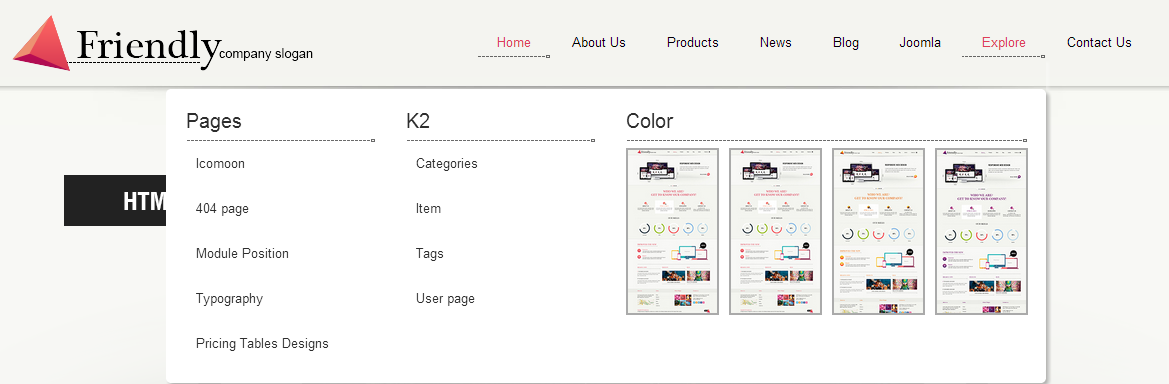This screenshot has height=384, width=1169.
Task: Click the Joomla navigation item
Action: (x=920, y=43)
